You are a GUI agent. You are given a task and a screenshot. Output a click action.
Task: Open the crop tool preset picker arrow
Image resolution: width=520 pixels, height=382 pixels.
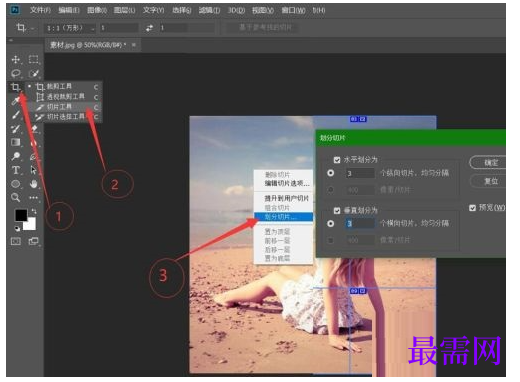33,29
